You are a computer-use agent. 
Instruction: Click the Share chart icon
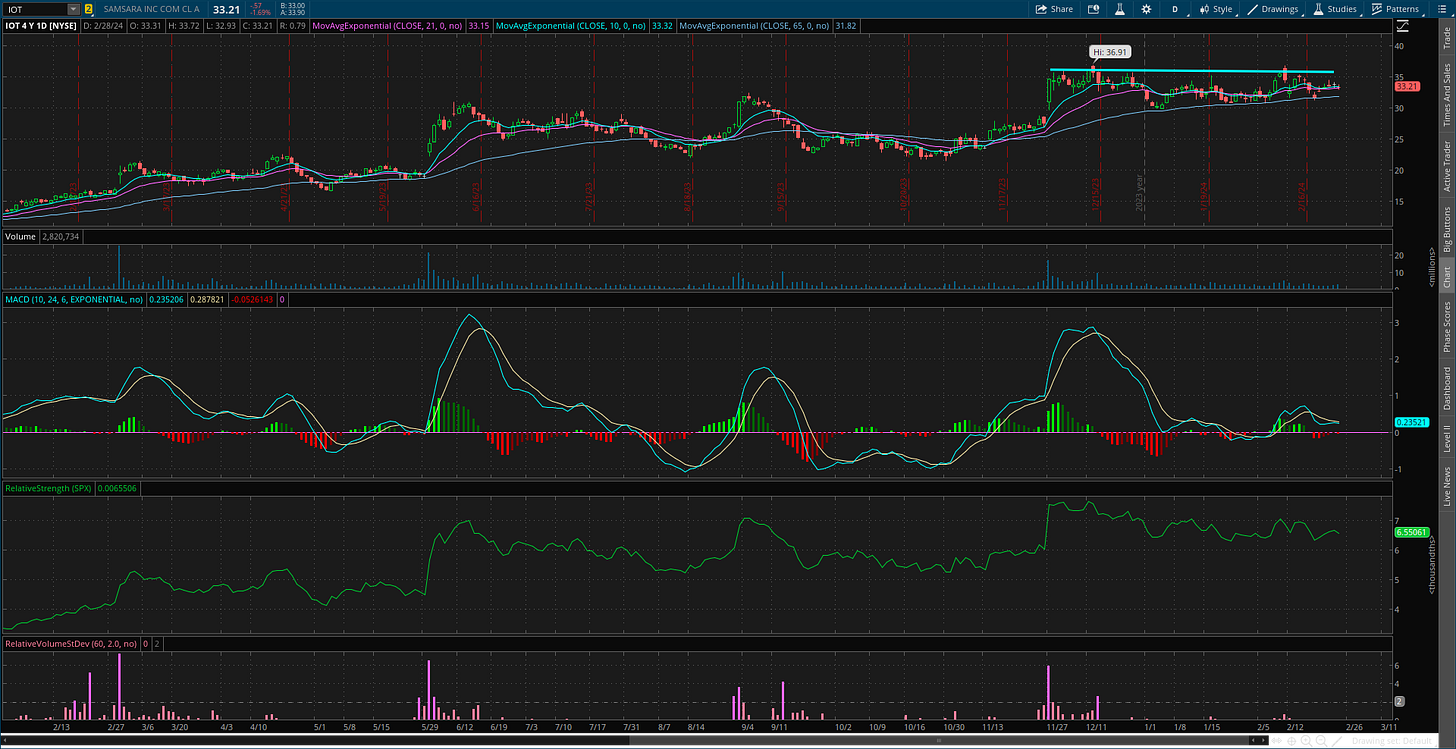pos(1055,9)
